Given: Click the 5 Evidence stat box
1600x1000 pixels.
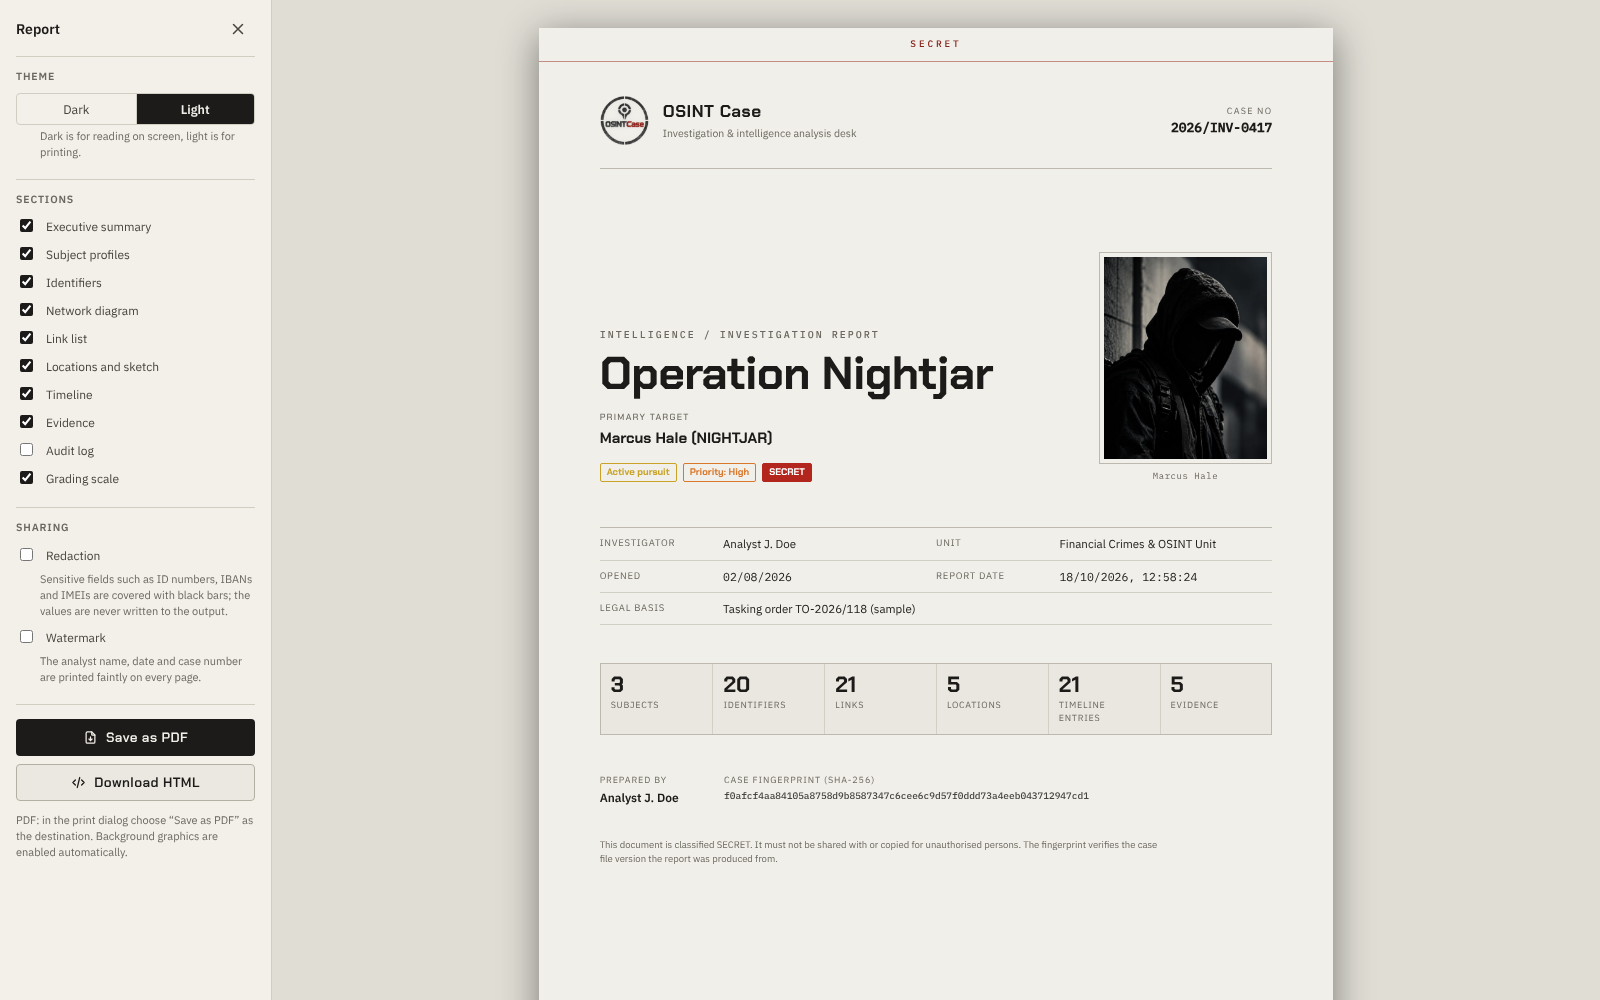Looking at the screenshot, I should 1216,699.
